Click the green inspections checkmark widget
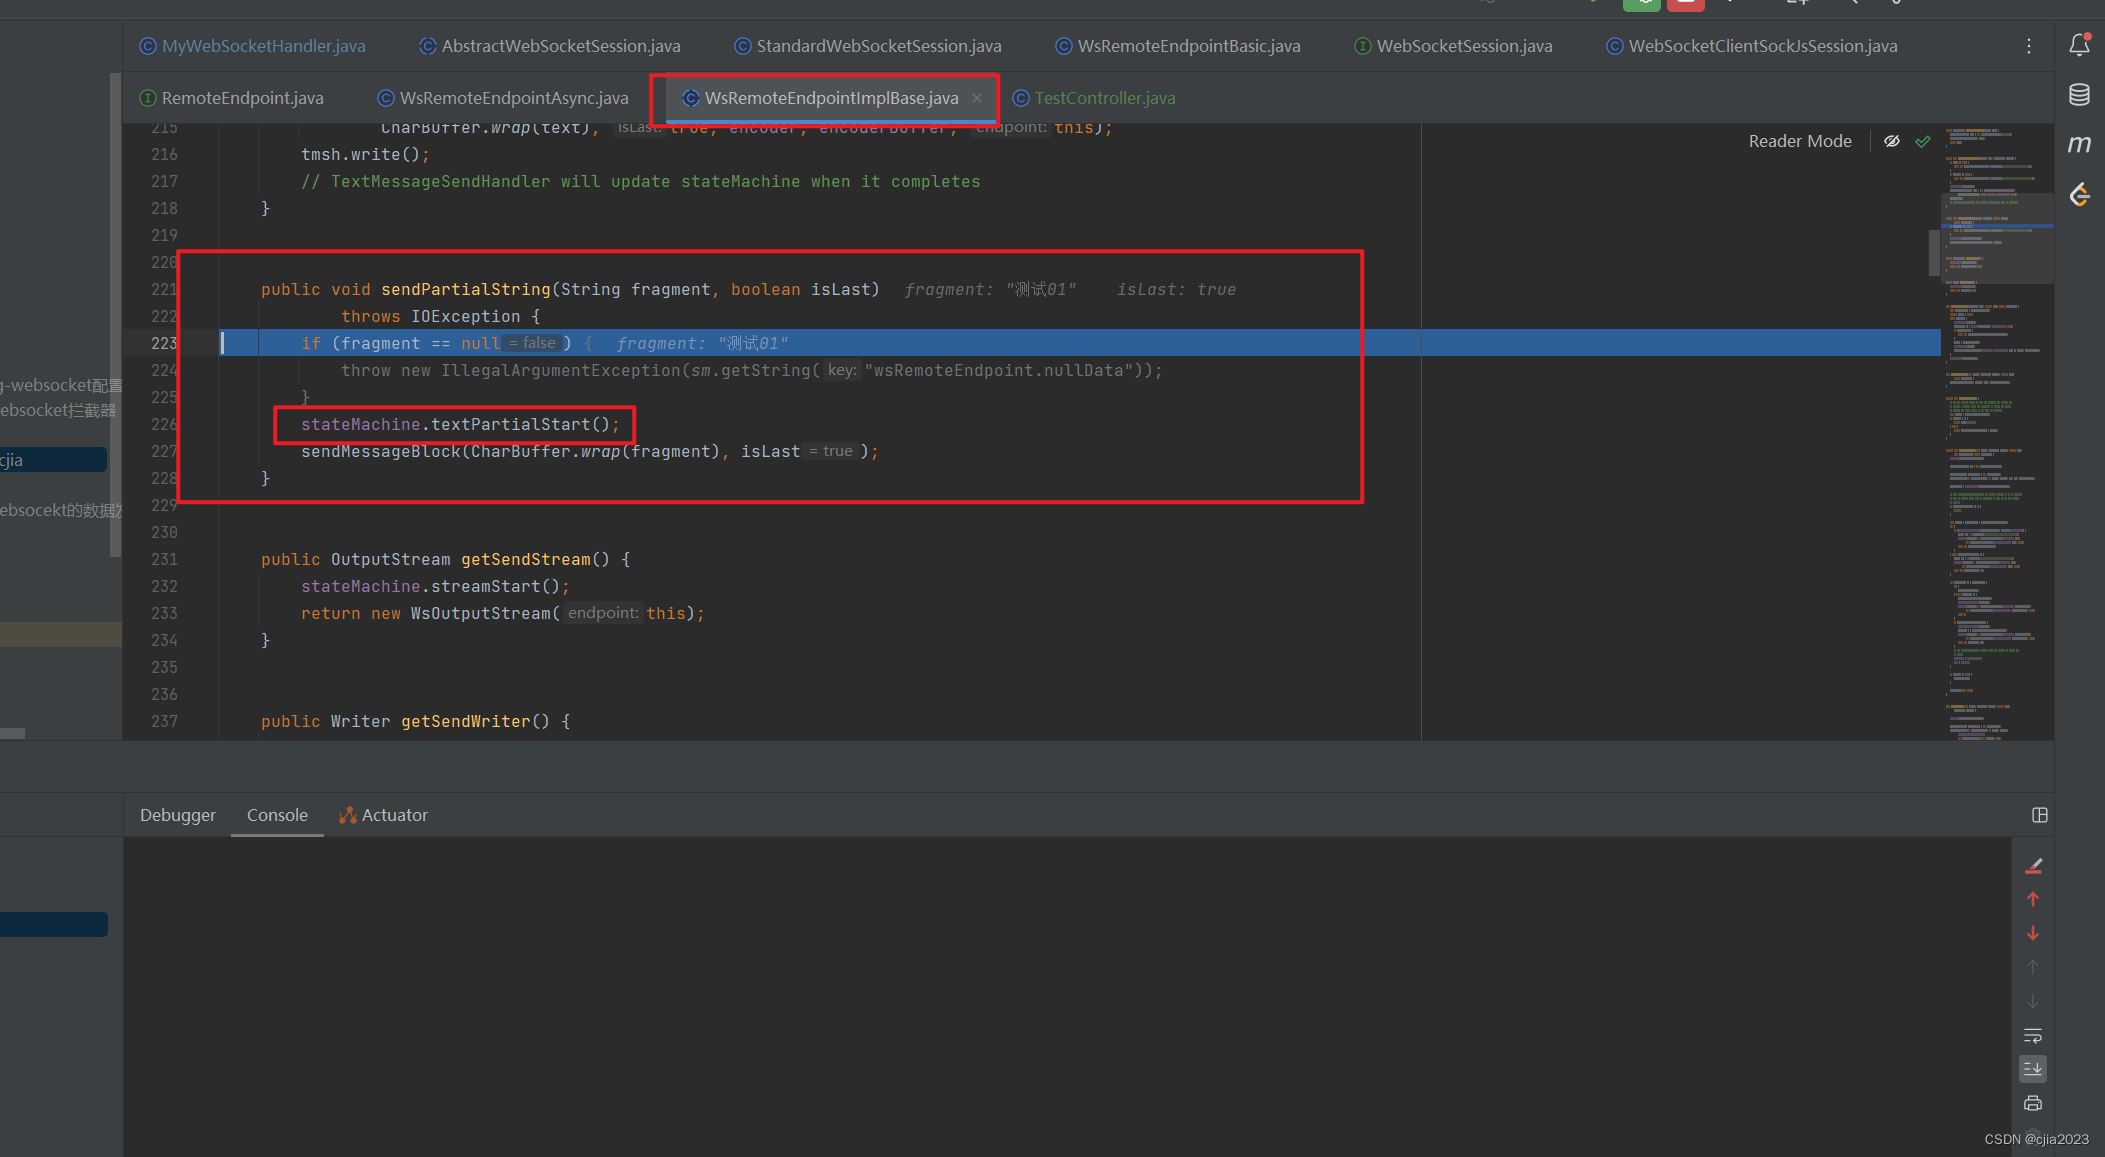Image resolution: width=2105 pixels, height=1157 pixels. click(1923, 141)
